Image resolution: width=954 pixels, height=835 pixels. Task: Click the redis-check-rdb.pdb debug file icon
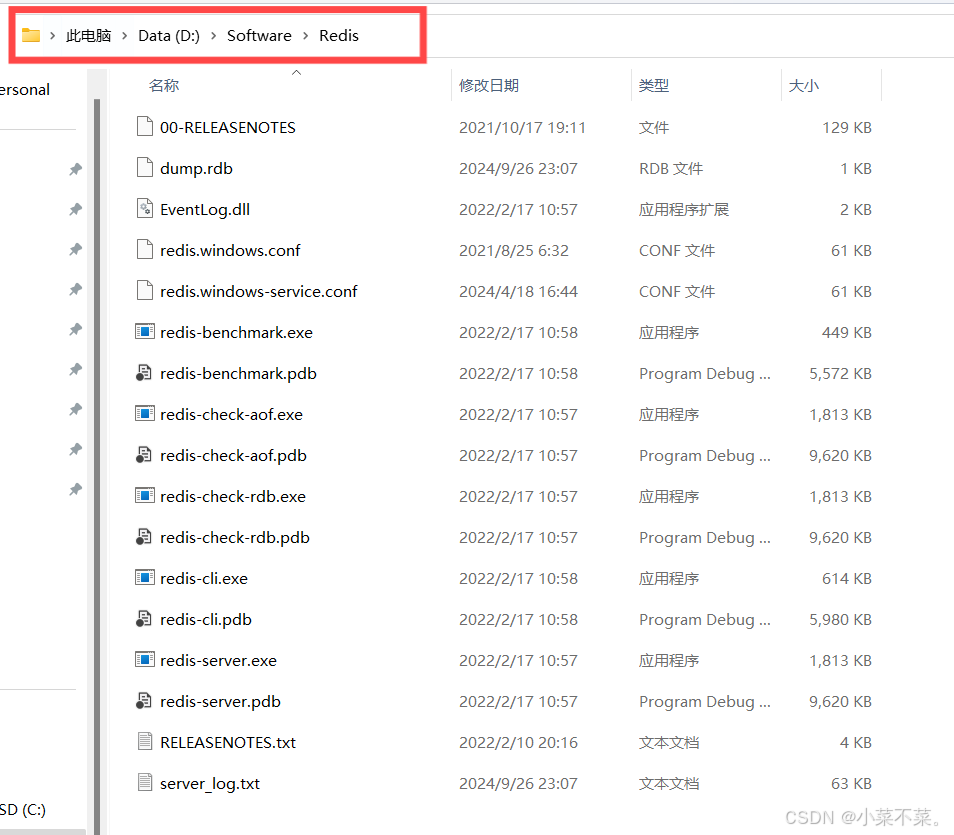pyautogui.click(x=144, y=537)
